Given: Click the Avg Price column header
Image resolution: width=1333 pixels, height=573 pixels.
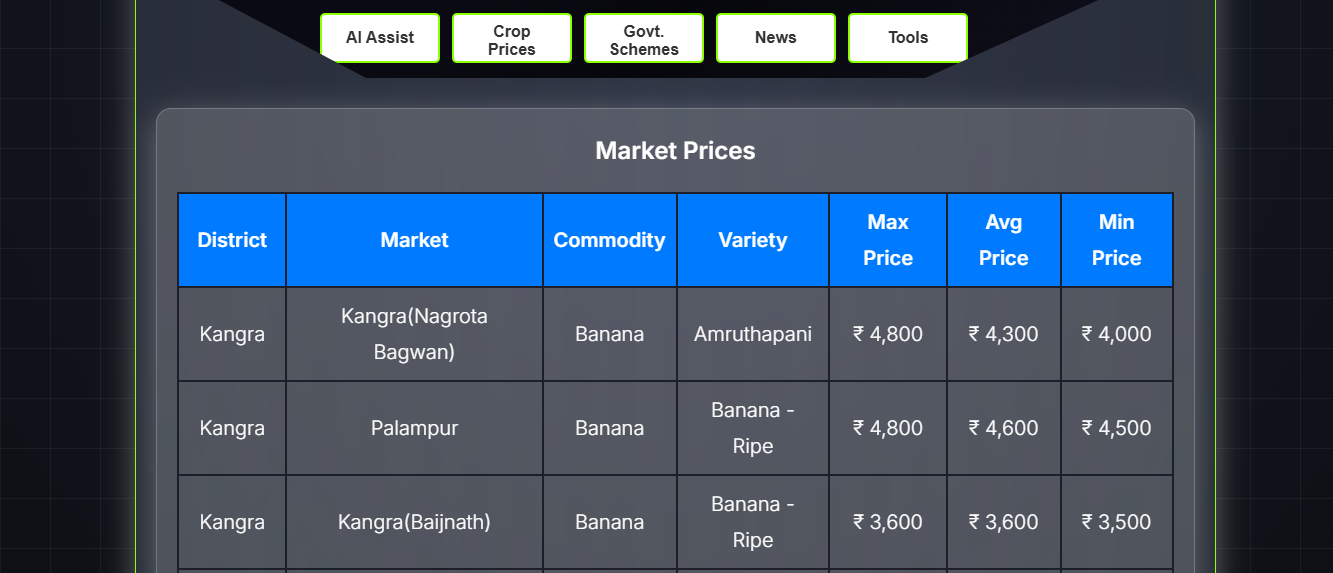Looking at the screenshot, I should coord(1004,240).
